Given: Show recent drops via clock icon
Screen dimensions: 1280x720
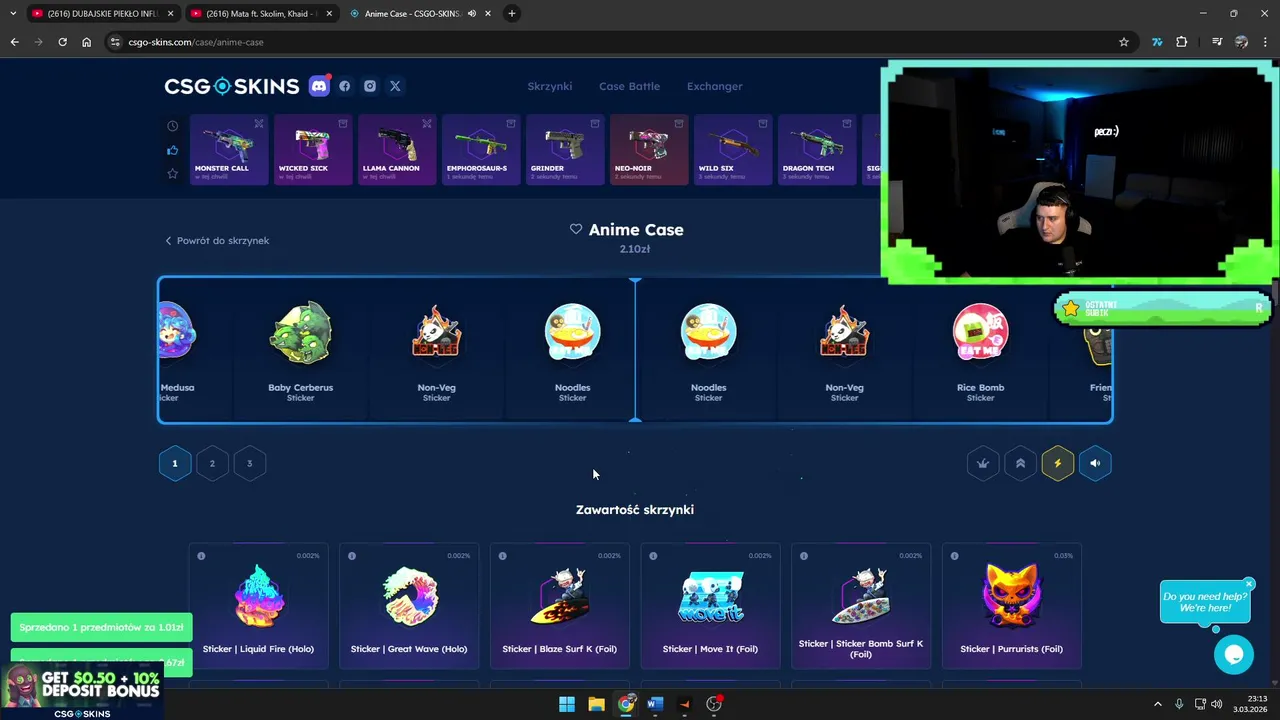Looking at the screenshot, I should tap(173, 126).
